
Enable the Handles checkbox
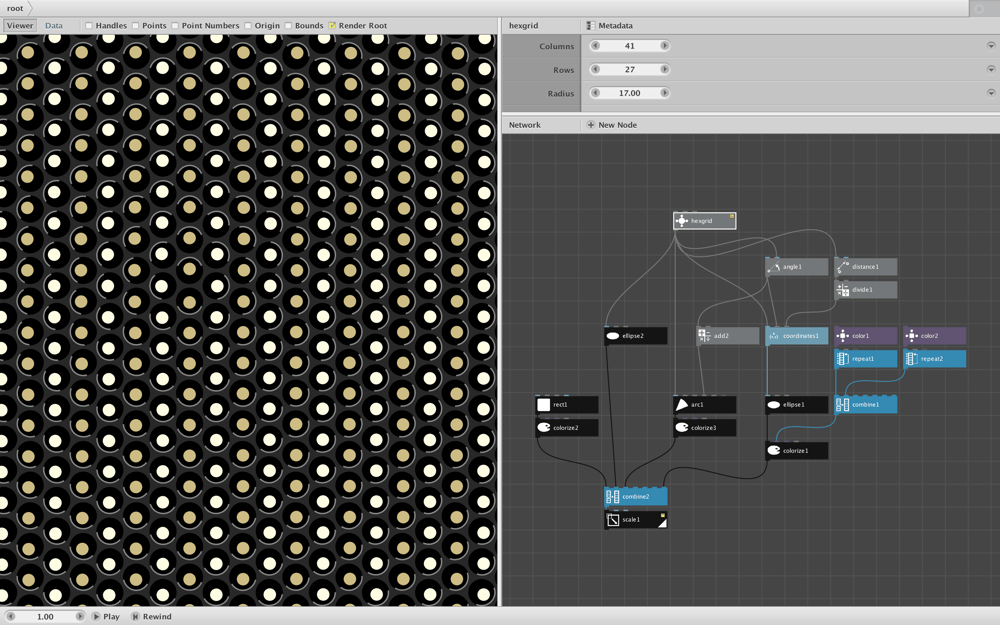point(89,26)
